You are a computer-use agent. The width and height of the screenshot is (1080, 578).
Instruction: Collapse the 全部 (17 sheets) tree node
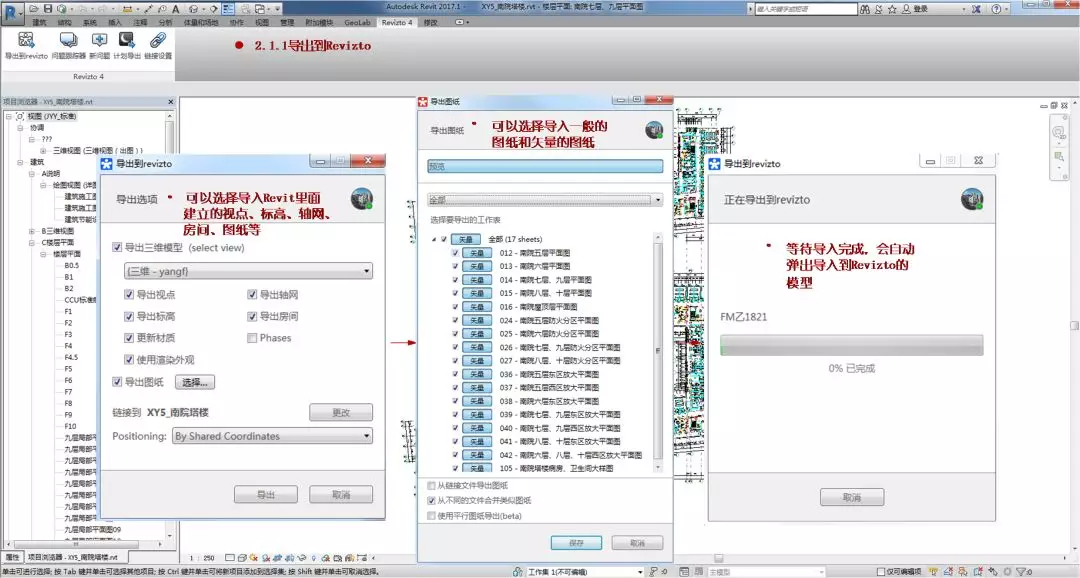(434, 240)
